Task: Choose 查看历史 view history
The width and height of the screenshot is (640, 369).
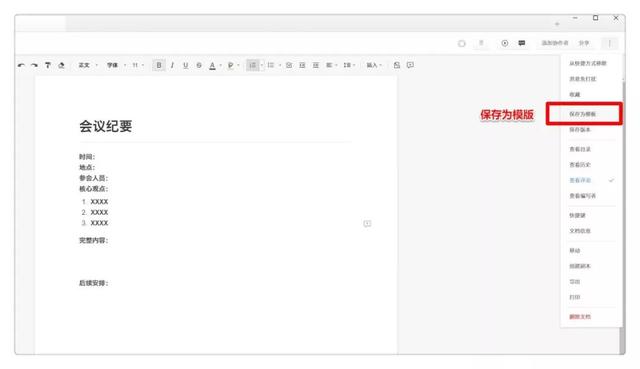Action: tap(580, 164)
